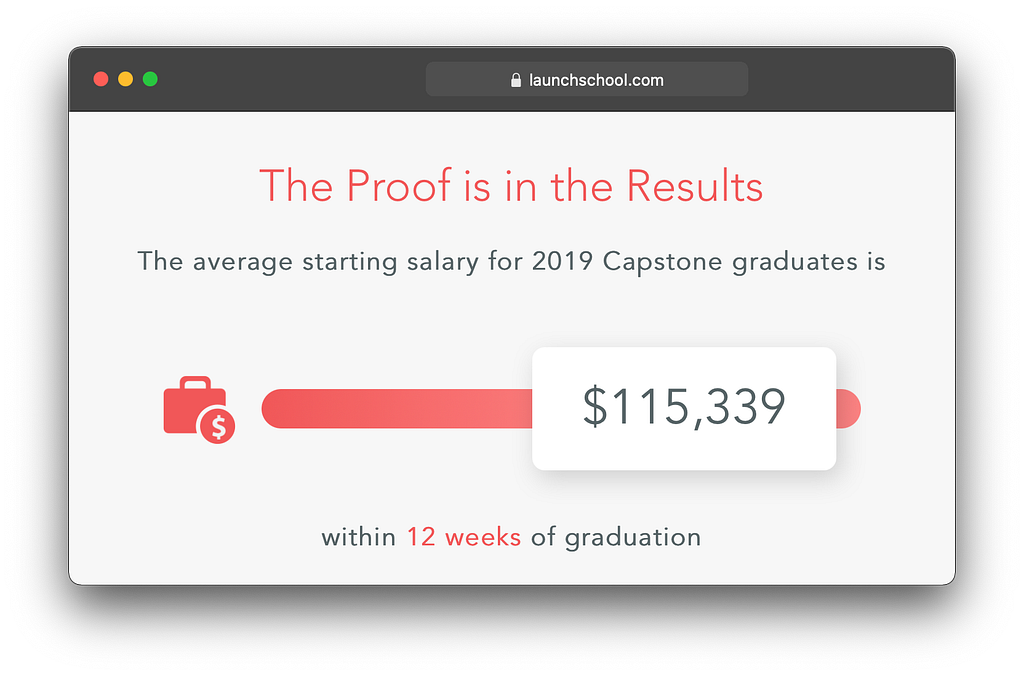The height and width of the screenshot is (676, 1024).
Task: Click the red briefcase icon
Action: click(x=195, y=405)
